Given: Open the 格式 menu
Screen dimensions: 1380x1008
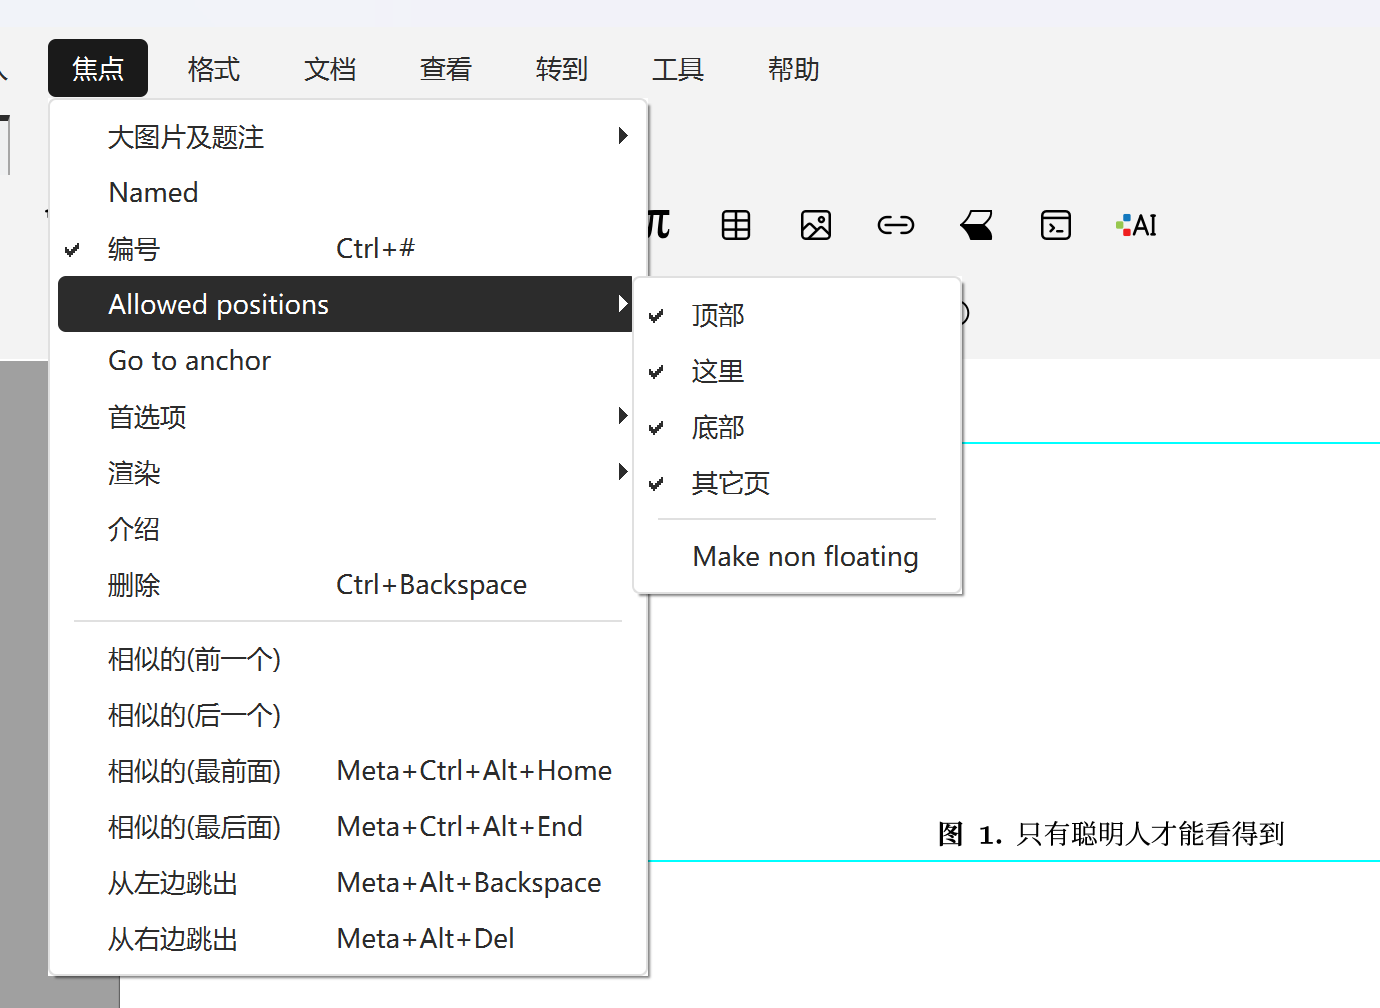Looking at the screenshot, I should tap(213, 69).
